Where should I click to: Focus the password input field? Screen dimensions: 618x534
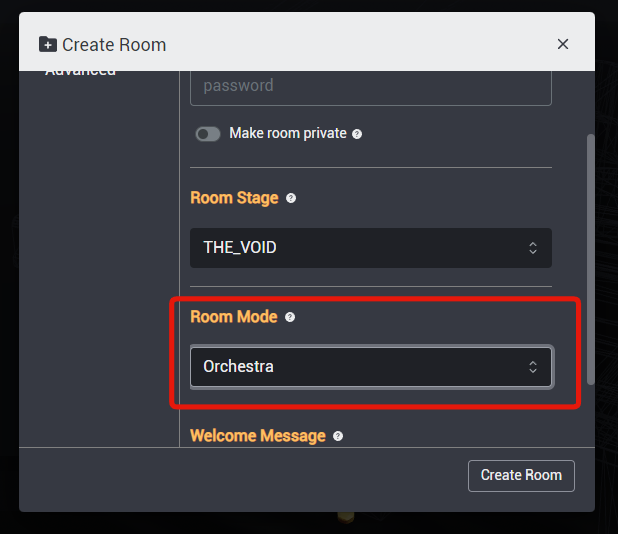[x=371, y=88]
